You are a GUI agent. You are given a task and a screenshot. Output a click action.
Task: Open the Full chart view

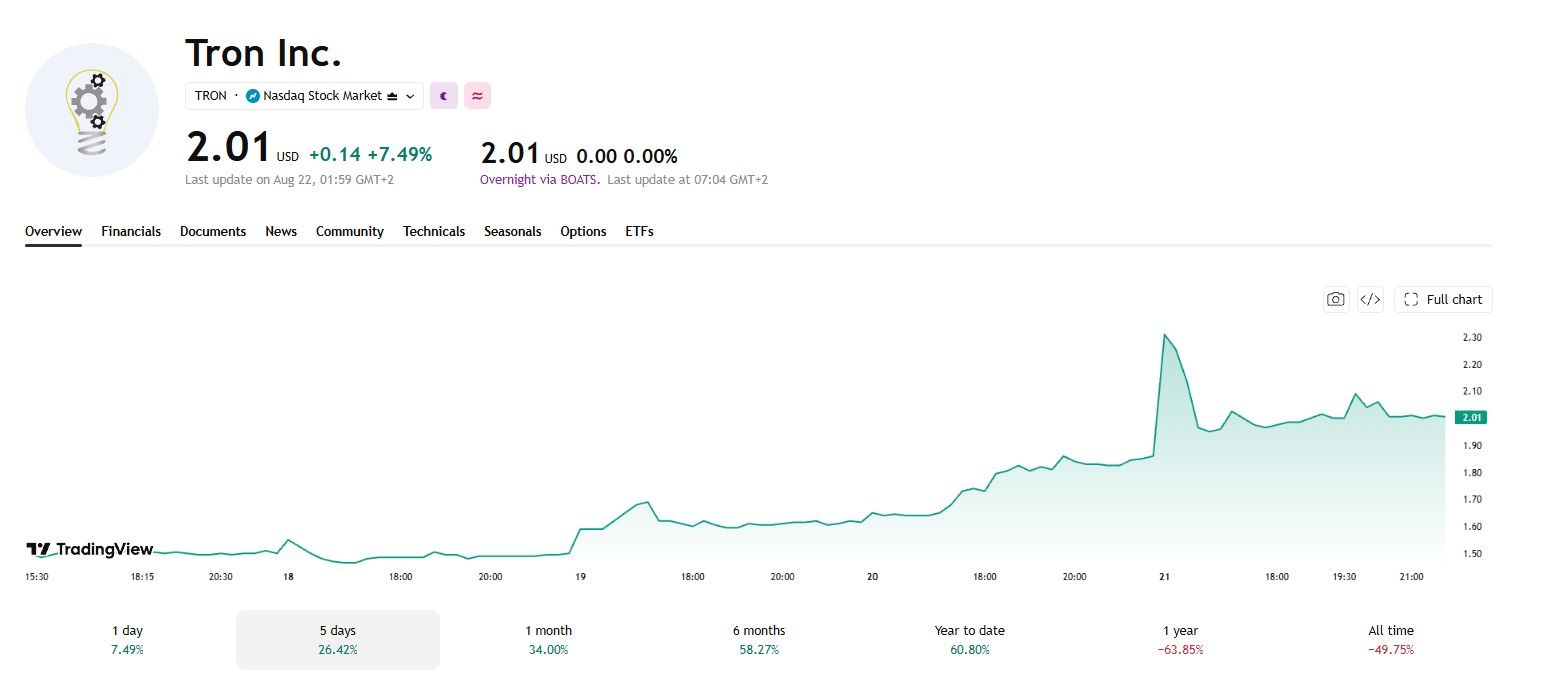coord(1443,299)
